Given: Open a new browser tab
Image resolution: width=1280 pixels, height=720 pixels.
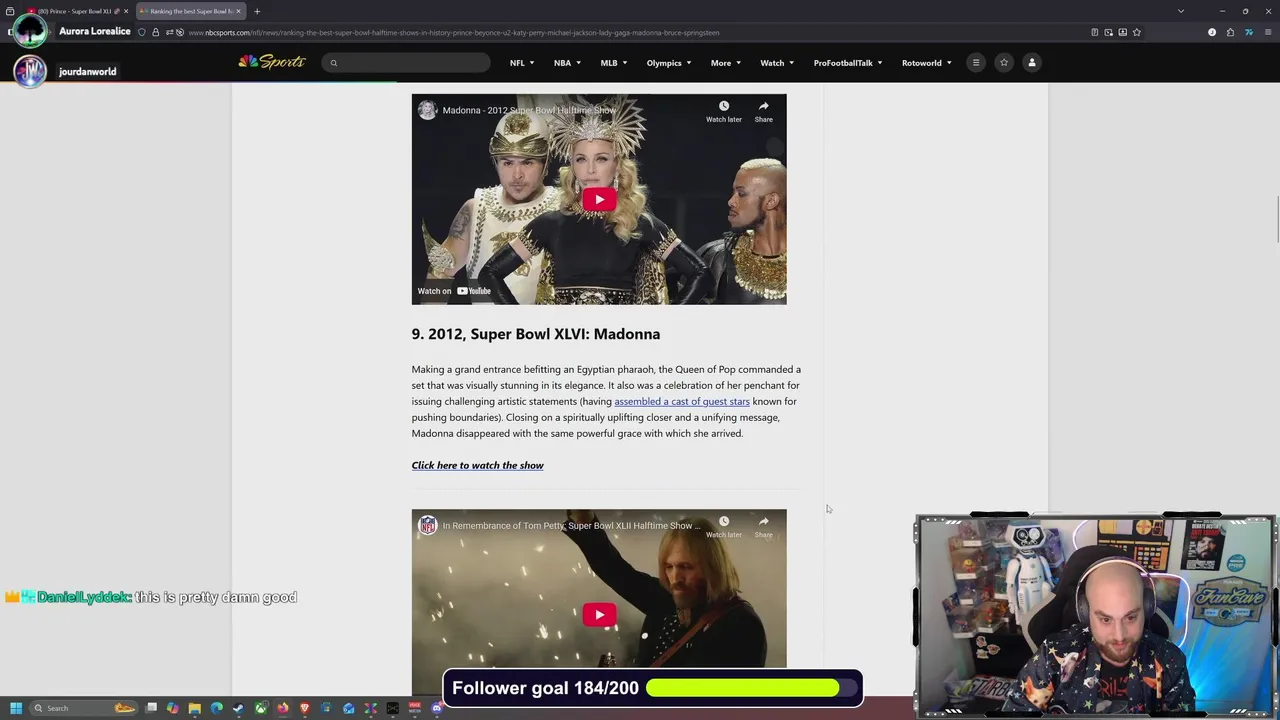Looking at the screenshot, I should click(257, 11).
